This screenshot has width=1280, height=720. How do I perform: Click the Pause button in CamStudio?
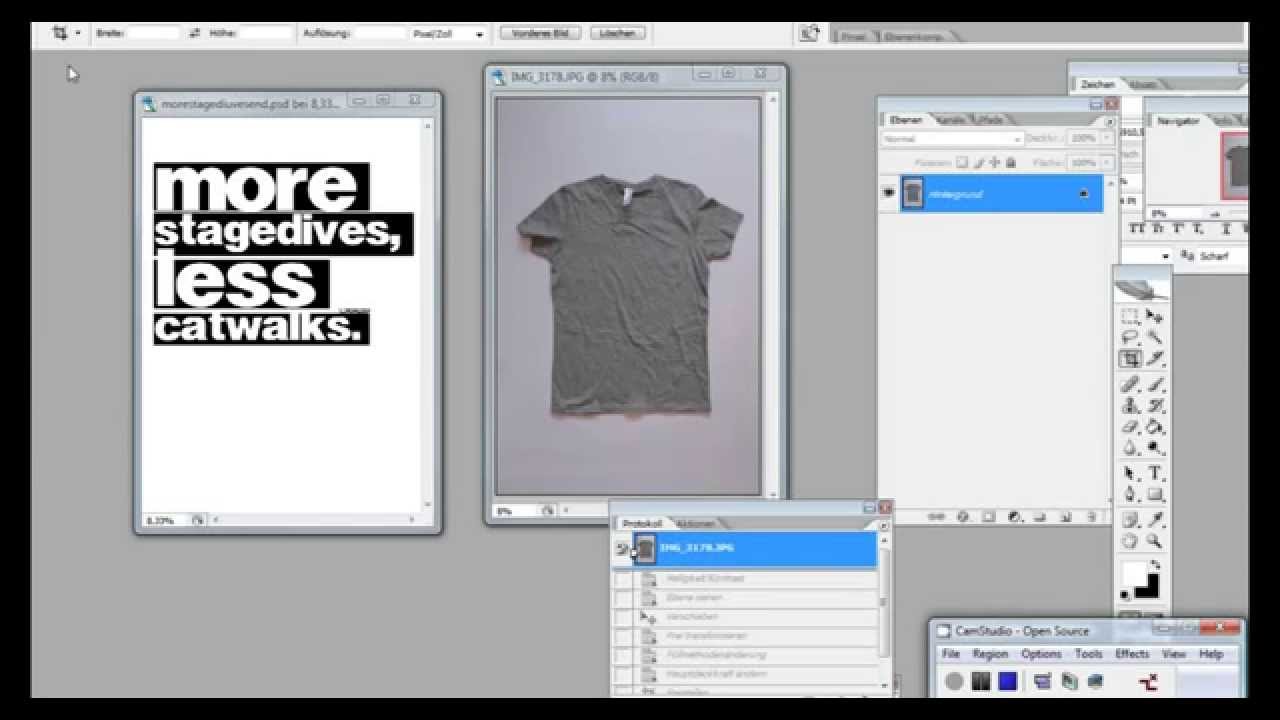pyautogui.click(x=981, y=681)
